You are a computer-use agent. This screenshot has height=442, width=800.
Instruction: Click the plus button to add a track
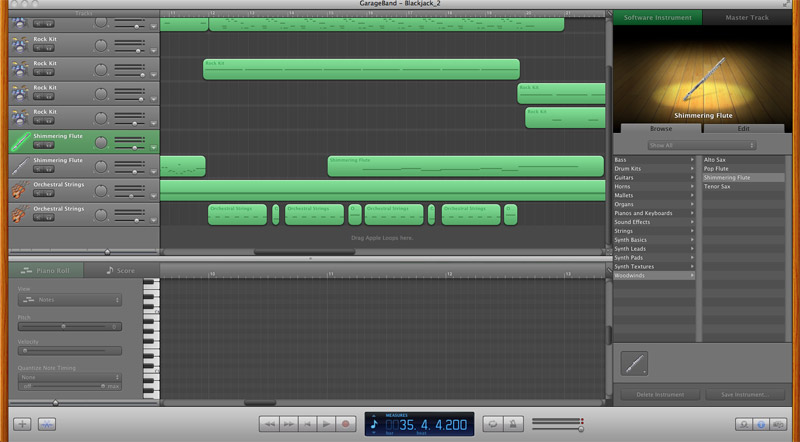22,424
